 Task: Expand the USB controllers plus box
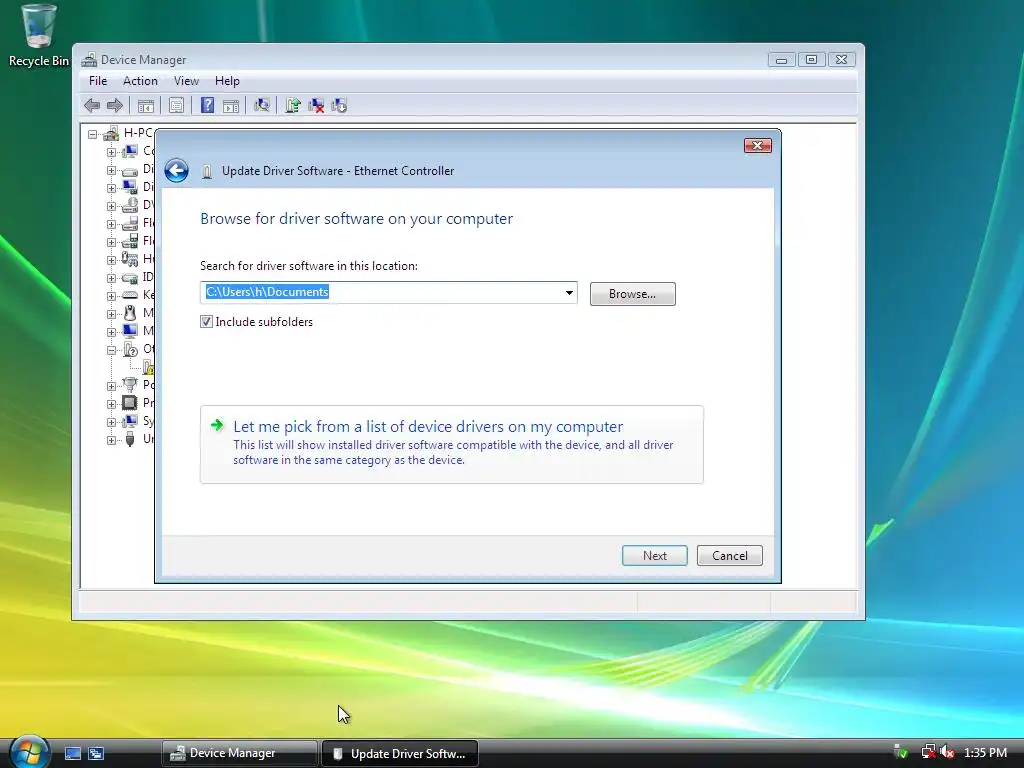[x=111, y=440]
